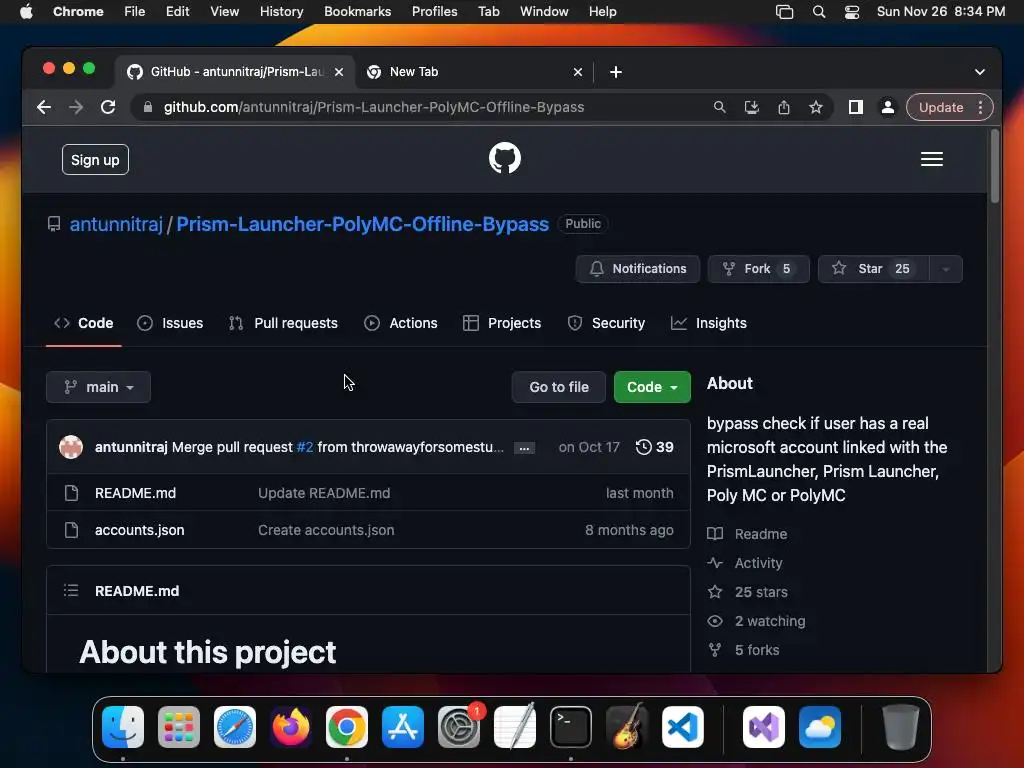Open the App Store from the Dock

pyautogui.click(x=403, y=727)
